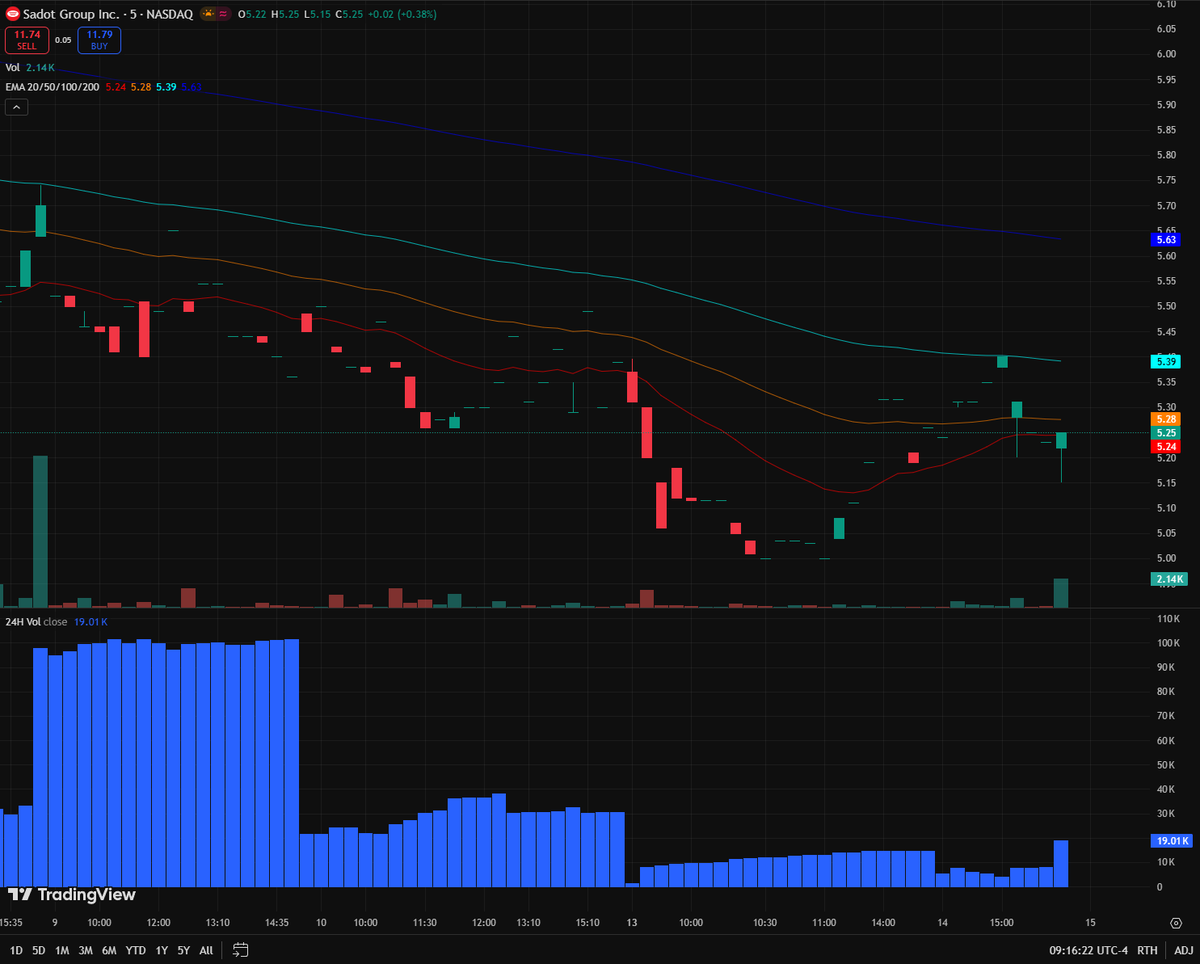
Task: Toggle ADJ dividend adjustment
Action: pyautogui.click(x=1183, y=950)
